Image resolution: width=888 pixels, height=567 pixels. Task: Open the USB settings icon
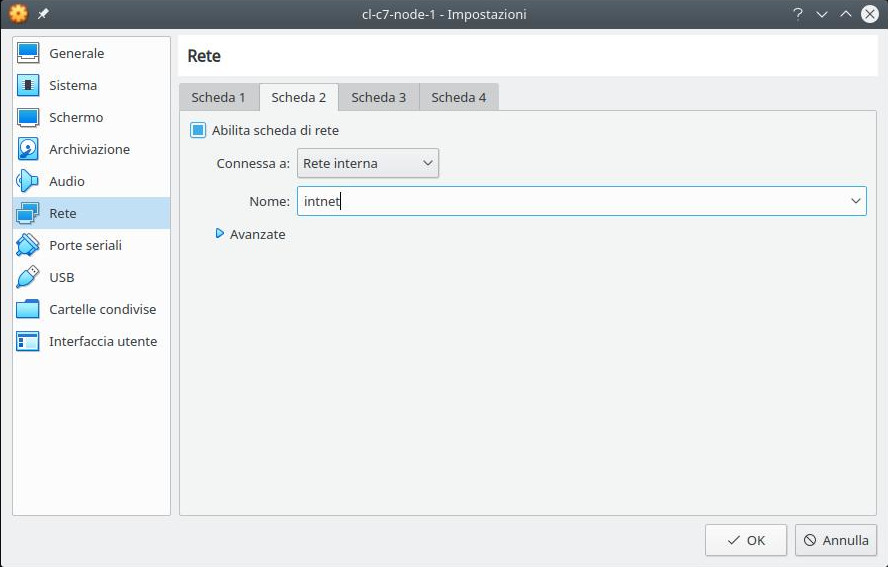[x=28, y=277]
